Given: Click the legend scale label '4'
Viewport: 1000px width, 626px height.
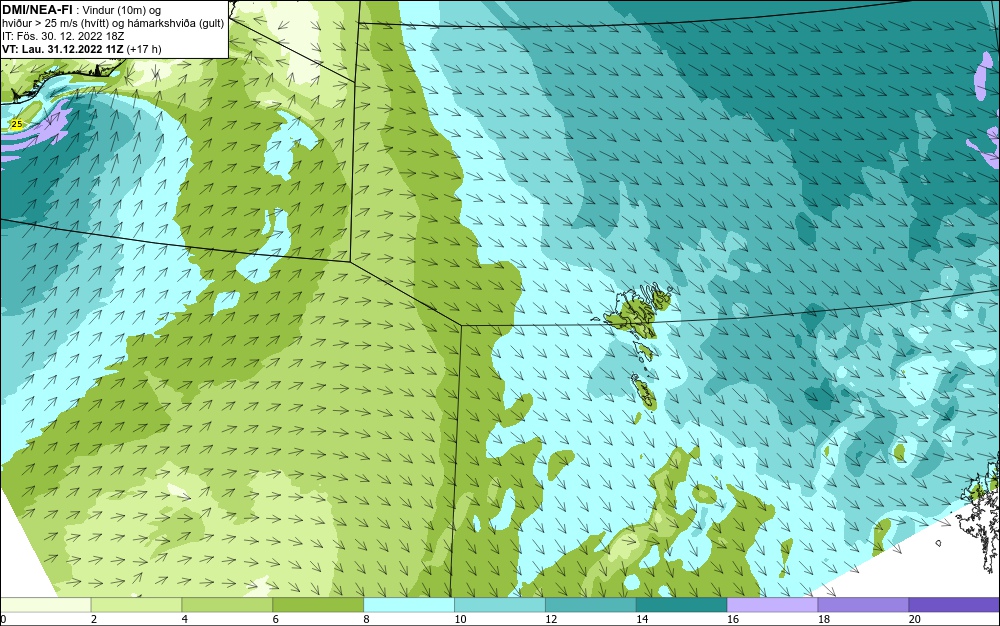Looking at the screenshot, I should pyautogui.click(x=184, y=619).
